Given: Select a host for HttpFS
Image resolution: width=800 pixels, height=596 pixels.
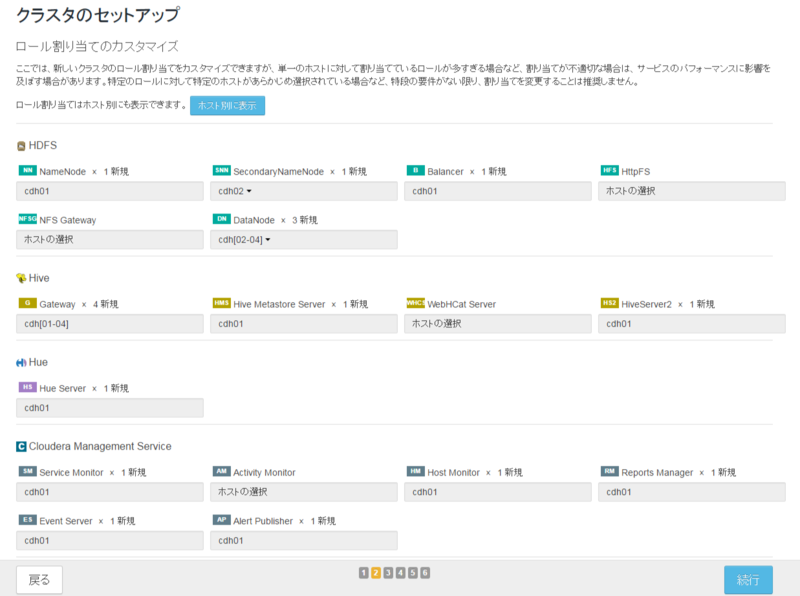Looking at the screenshot, I should pos(691,191).
